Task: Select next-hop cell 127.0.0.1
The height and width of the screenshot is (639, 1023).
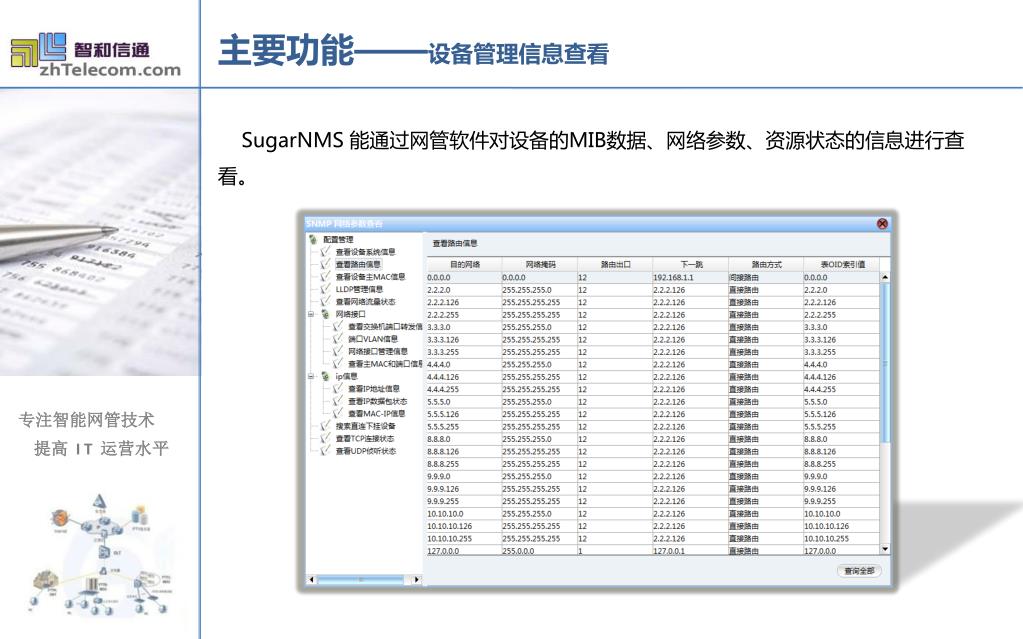Action: tap(690, 551)
